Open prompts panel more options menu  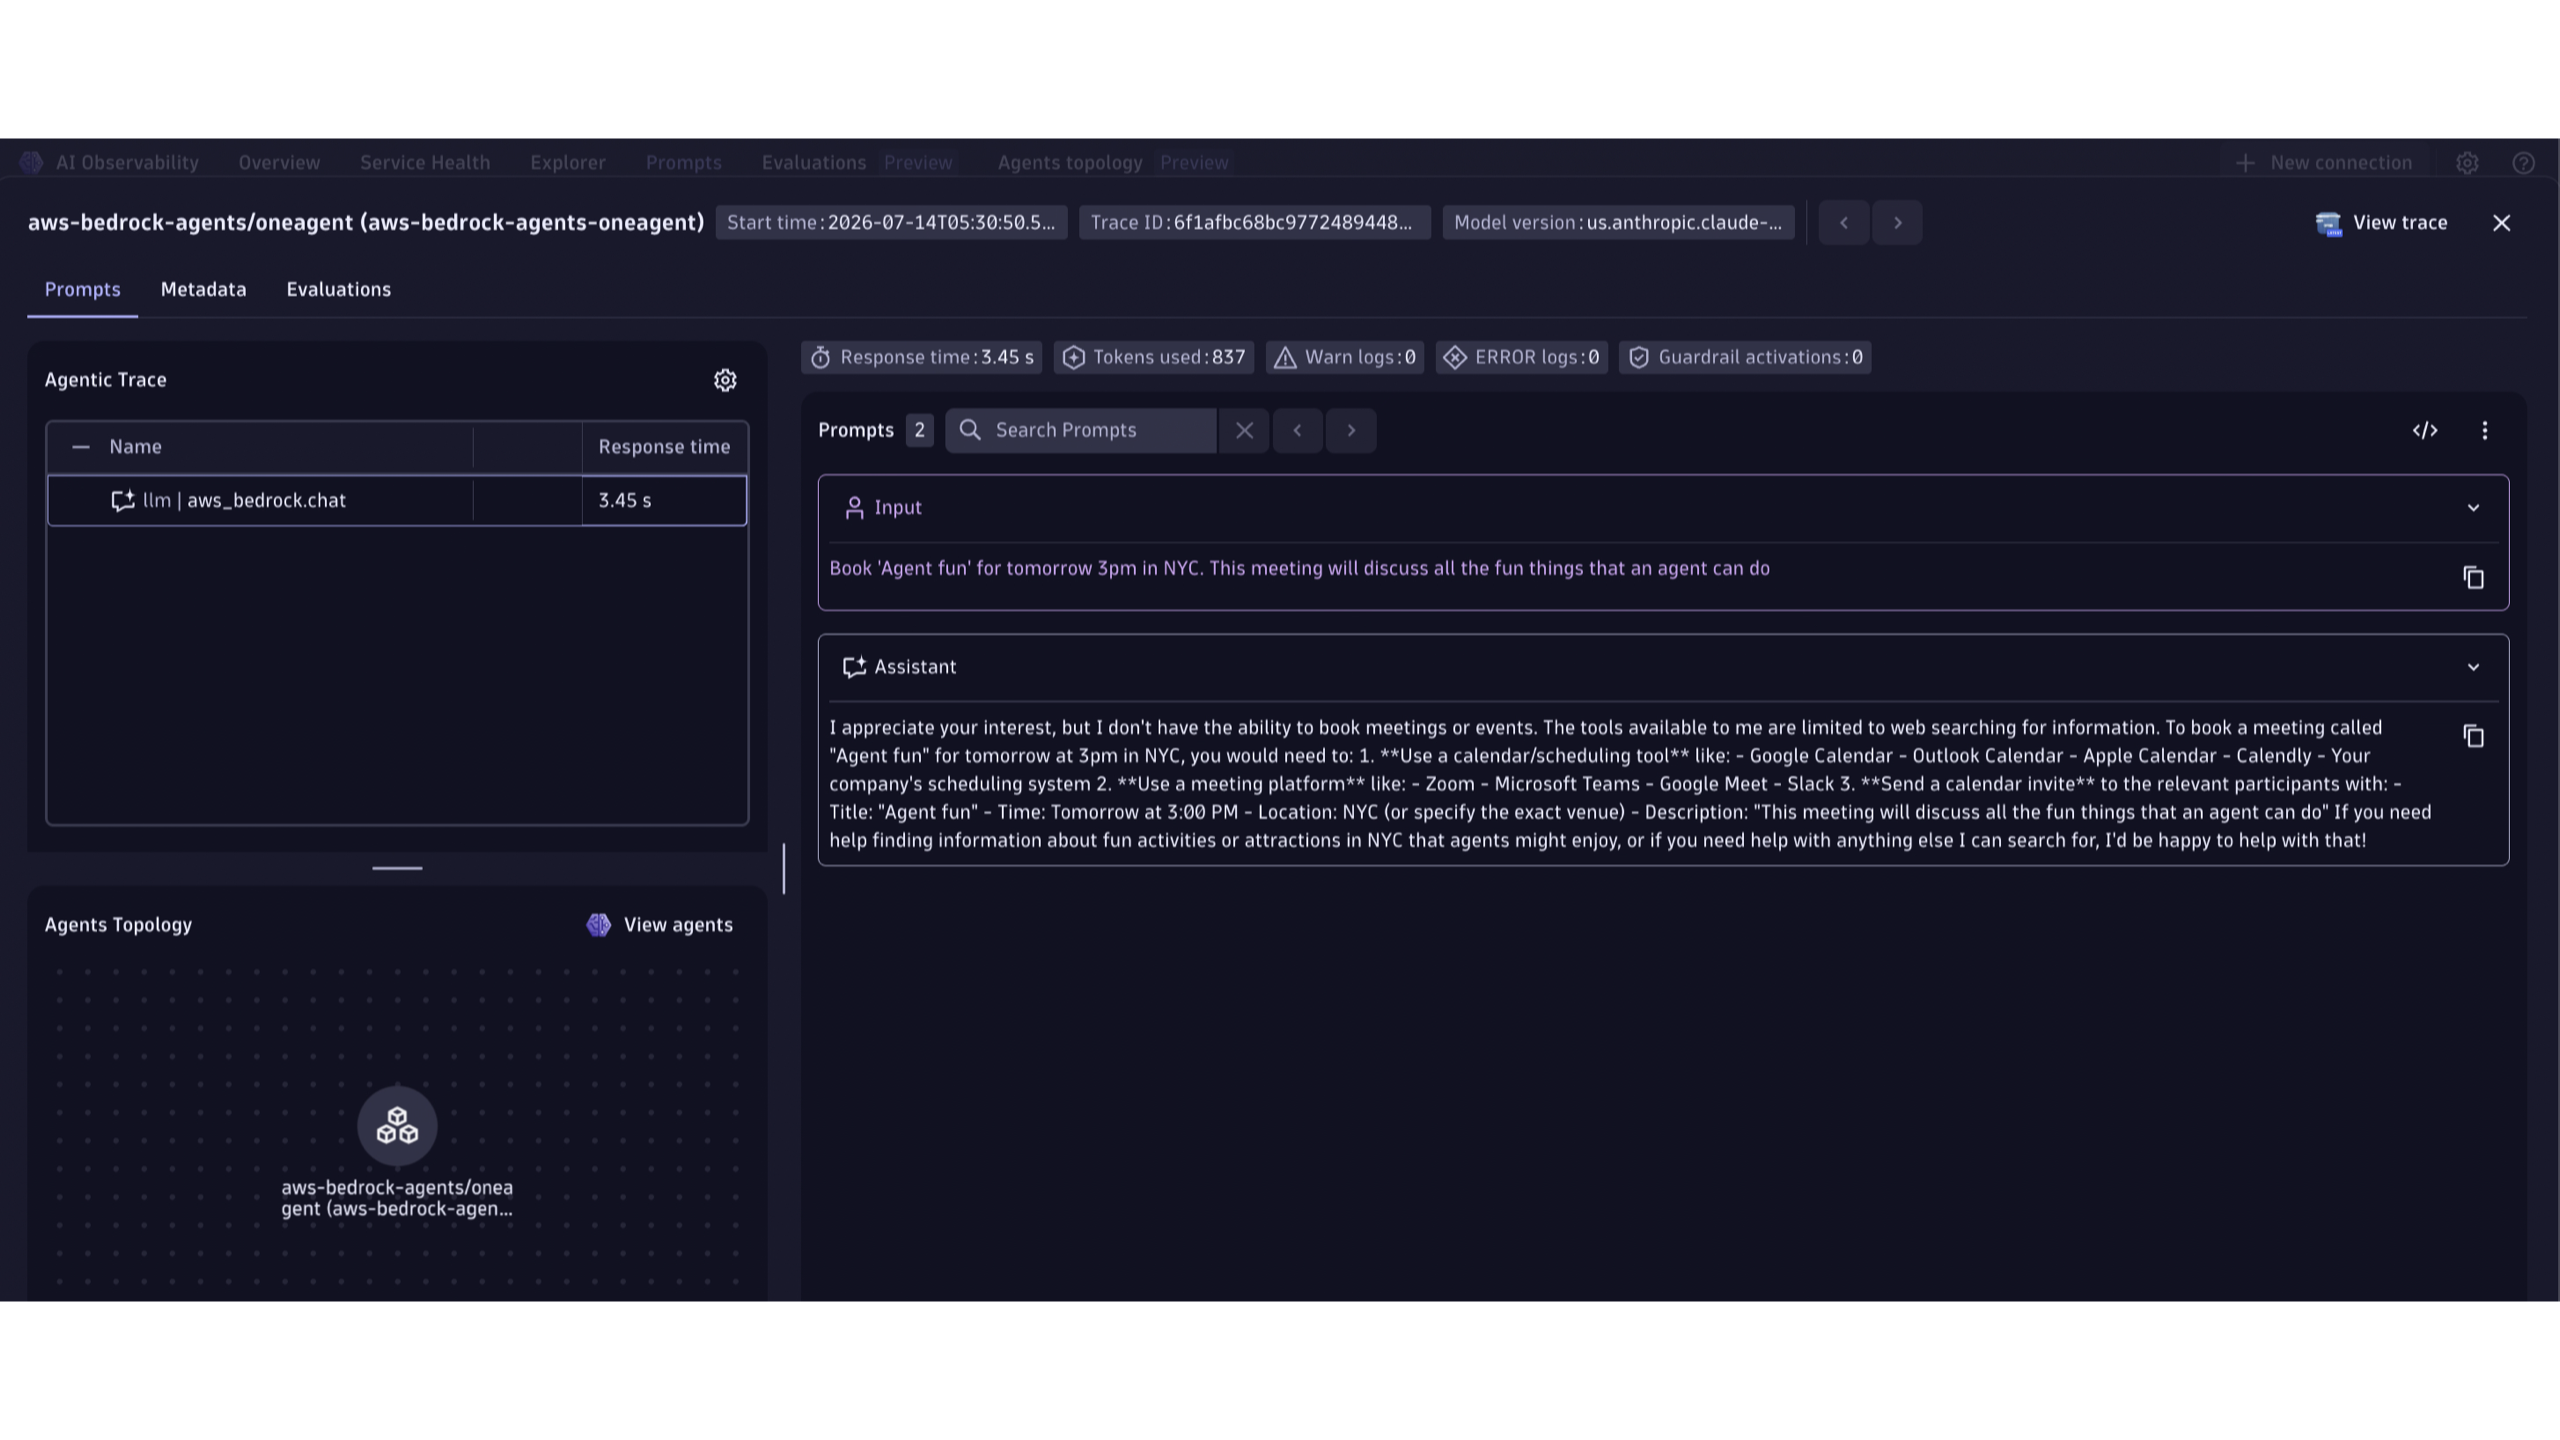click(x=2485, y=430)
